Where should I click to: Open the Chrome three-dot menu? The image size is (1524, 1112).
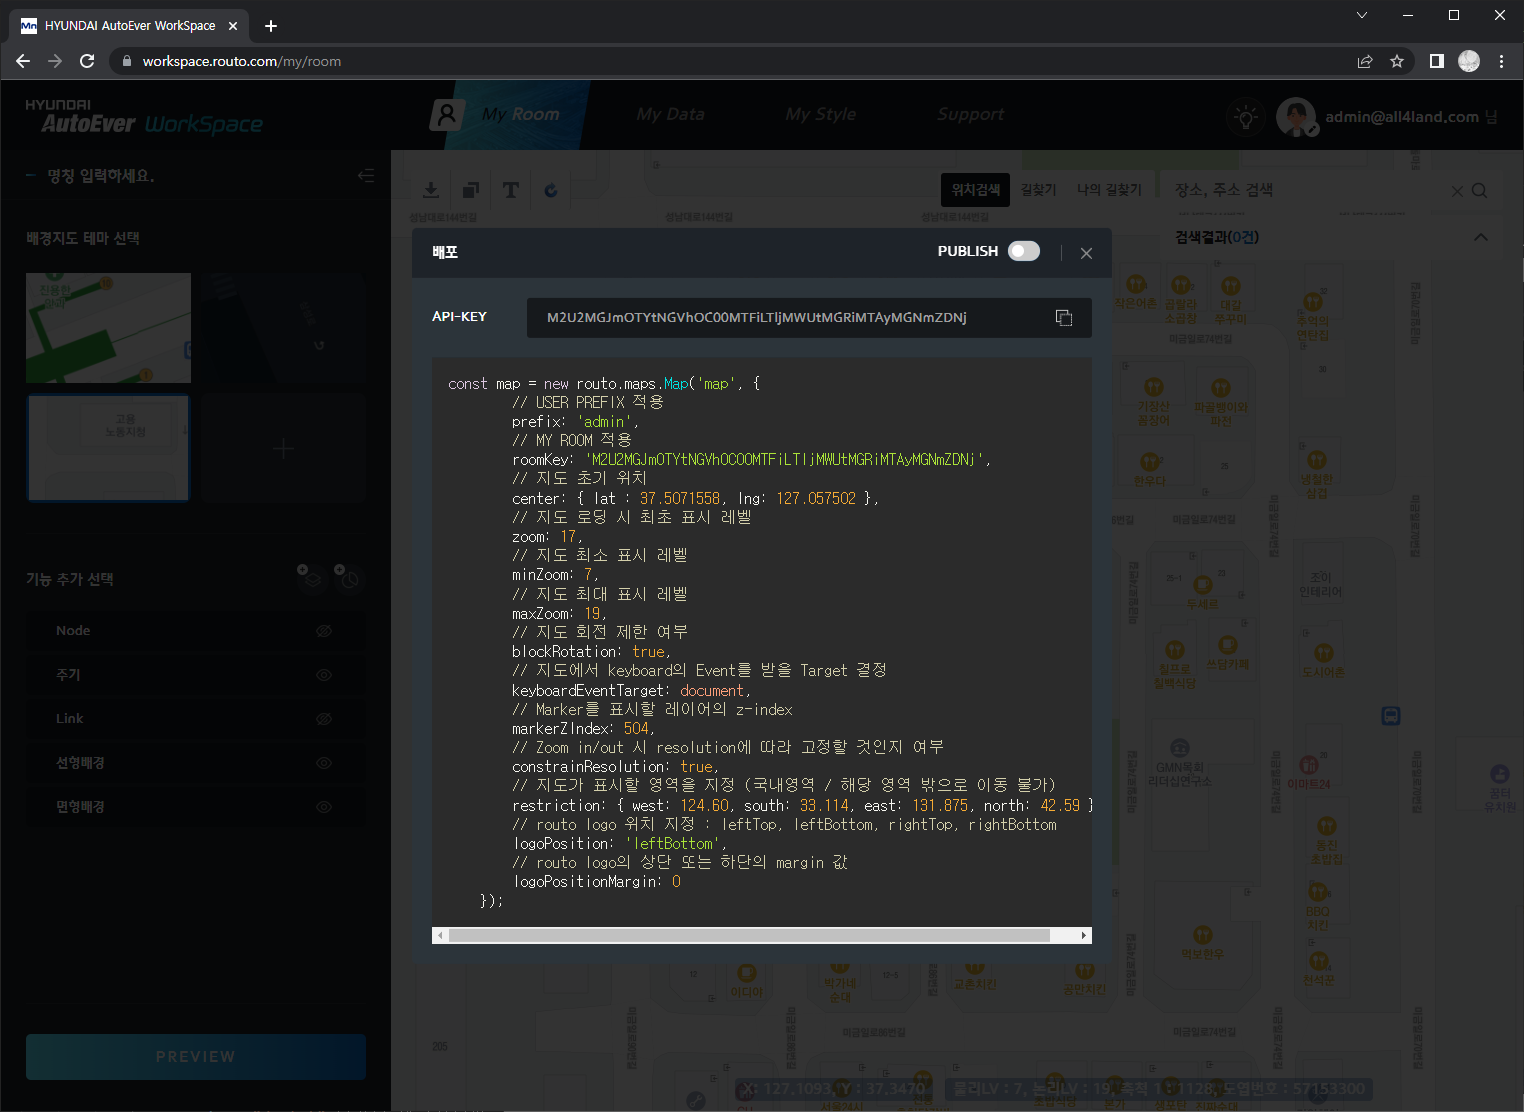(1501, 61)
